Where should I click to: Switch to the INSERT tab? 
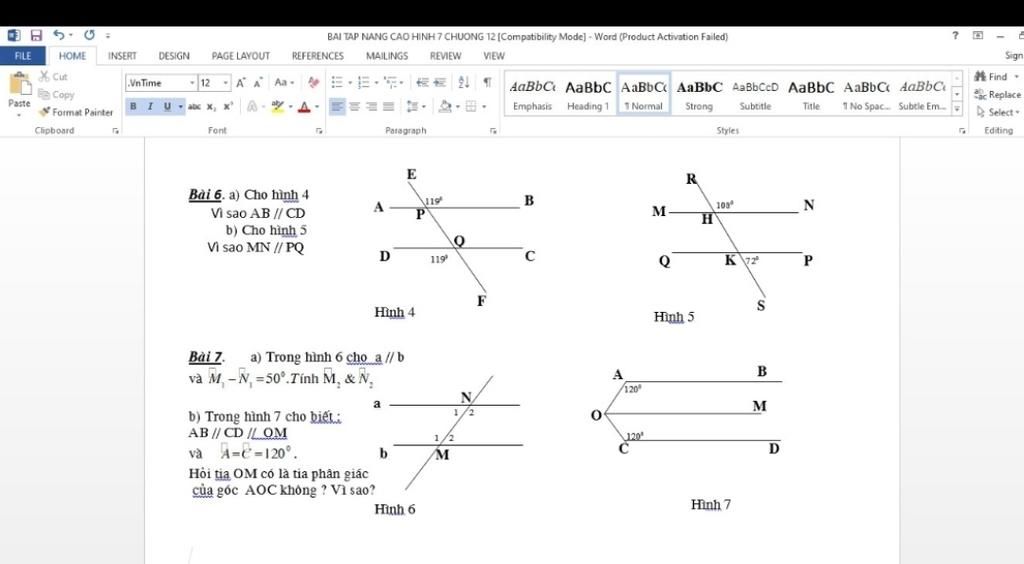122,56
